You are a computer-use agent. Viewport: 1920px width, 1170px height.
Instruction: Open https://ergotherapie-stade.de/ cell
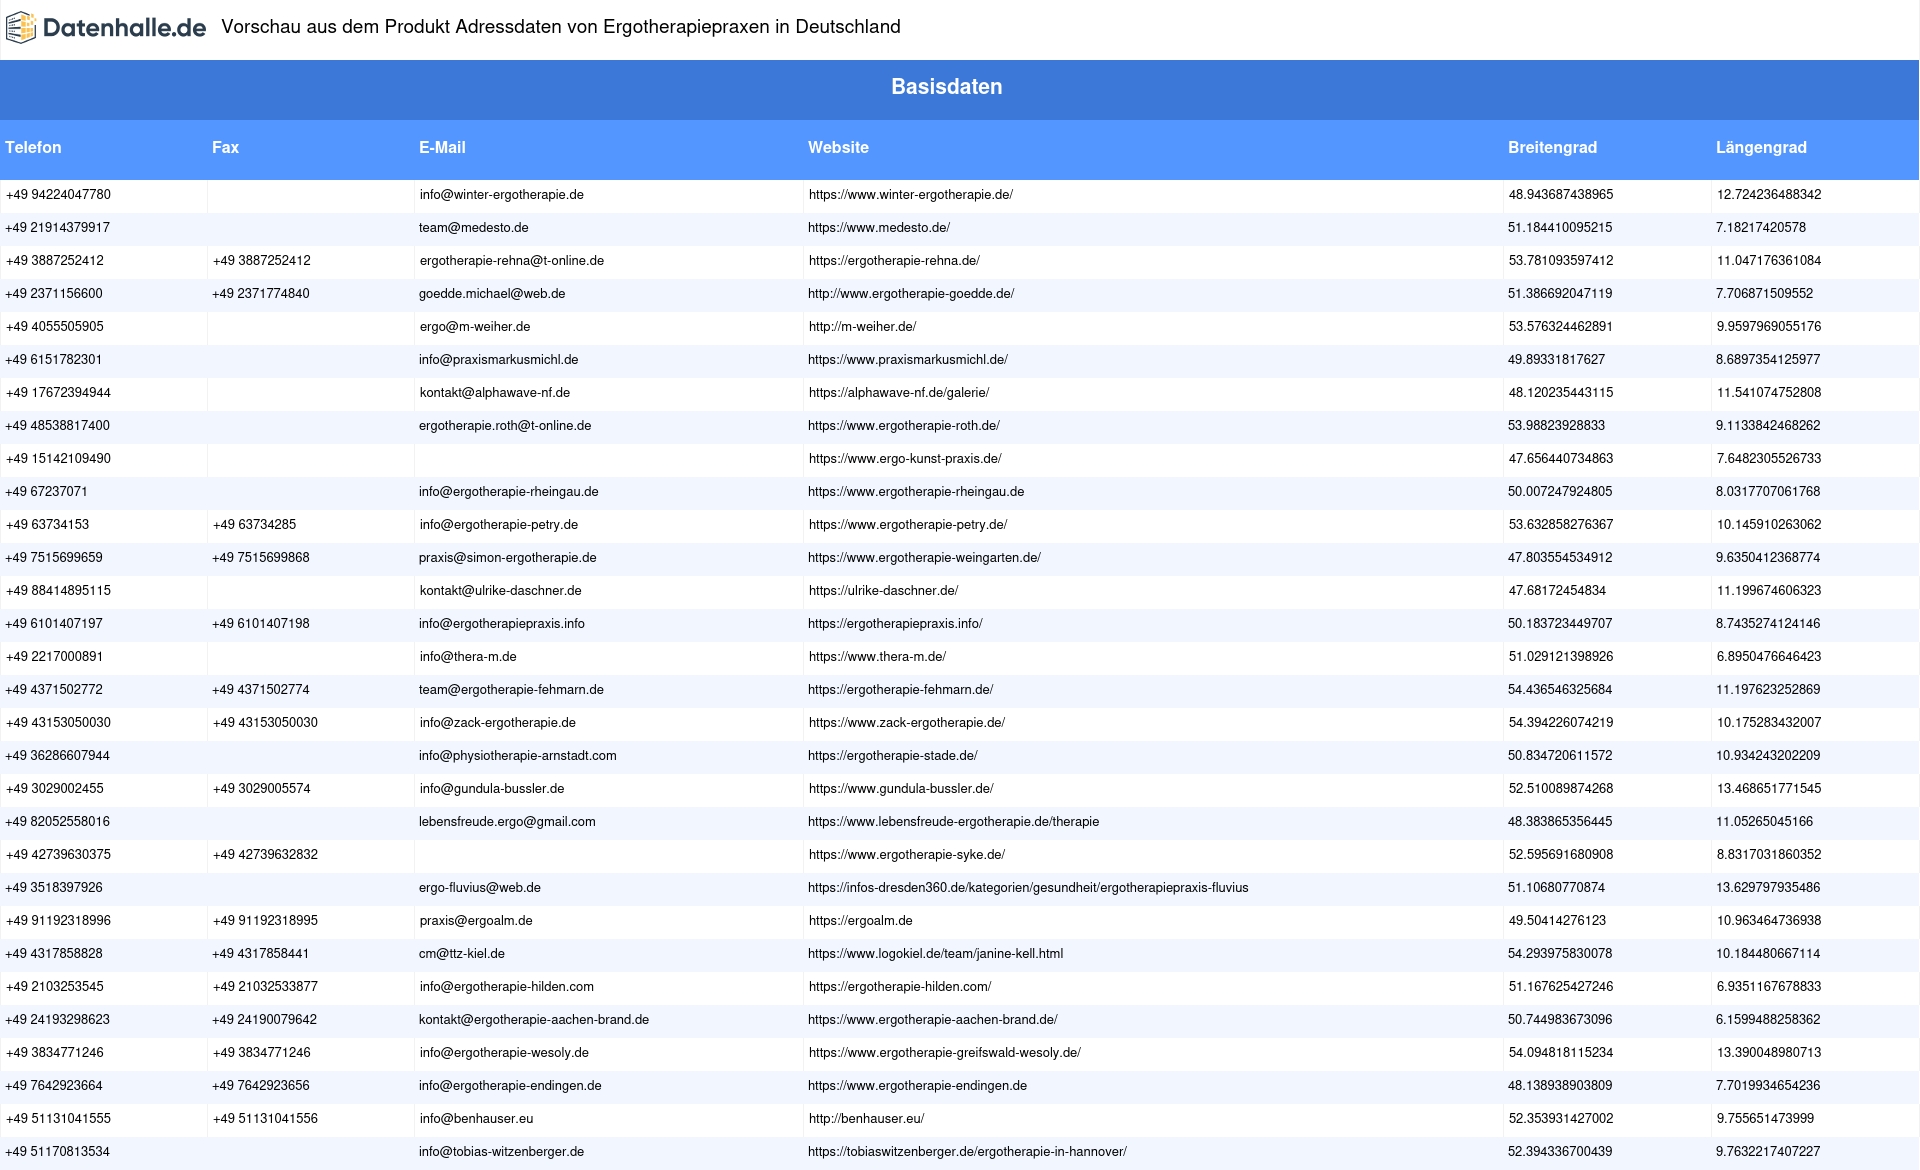[892, 756]
